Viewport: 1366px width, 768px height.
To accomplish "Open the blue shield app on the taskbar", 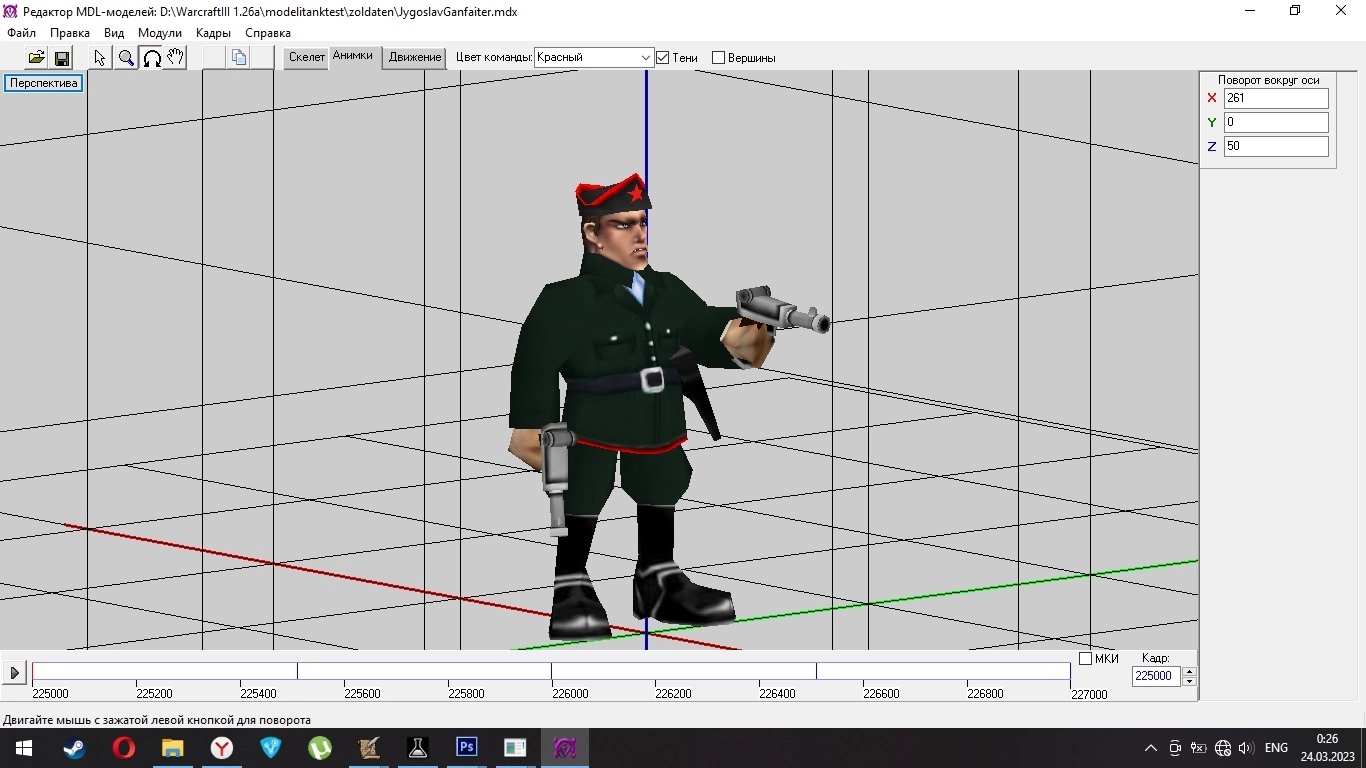I will click(271, 748).
